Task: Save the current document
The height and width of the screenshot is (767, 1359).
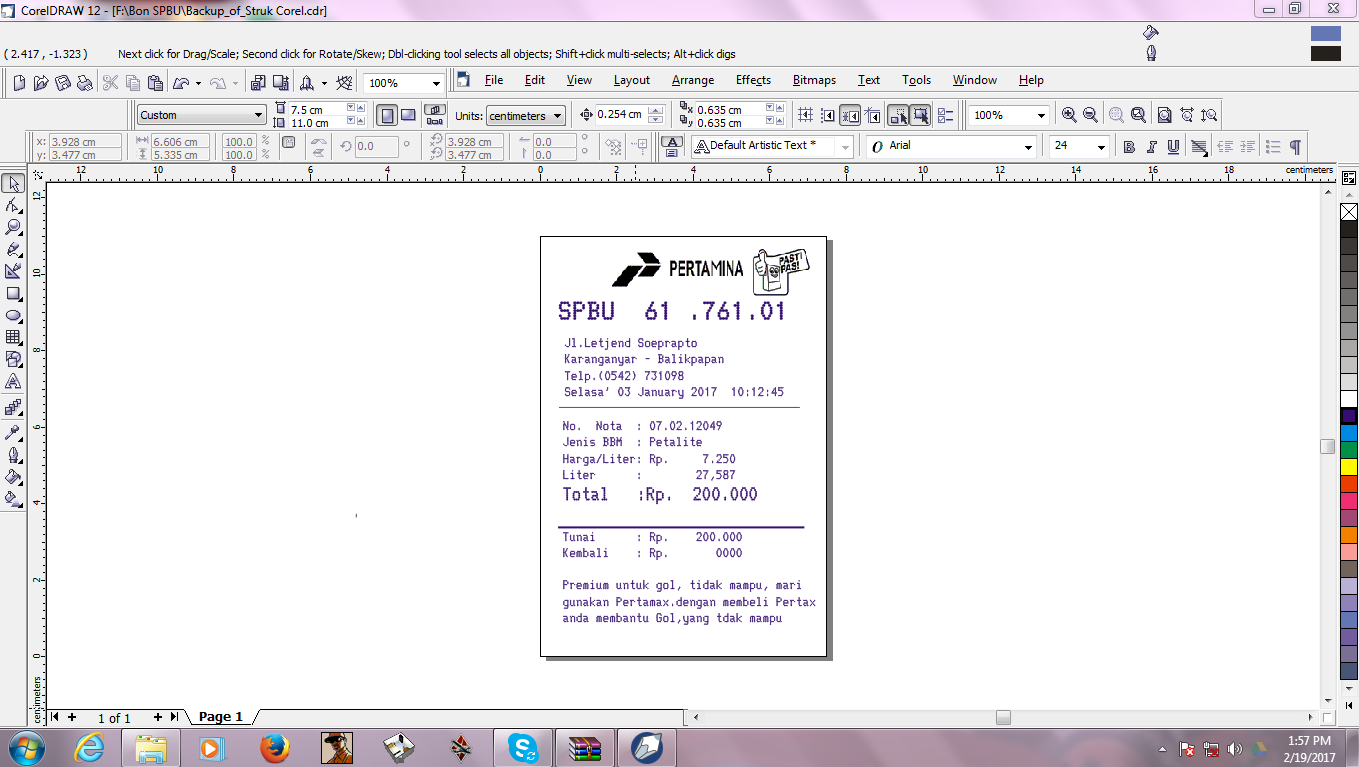Action: pos(63,83)
